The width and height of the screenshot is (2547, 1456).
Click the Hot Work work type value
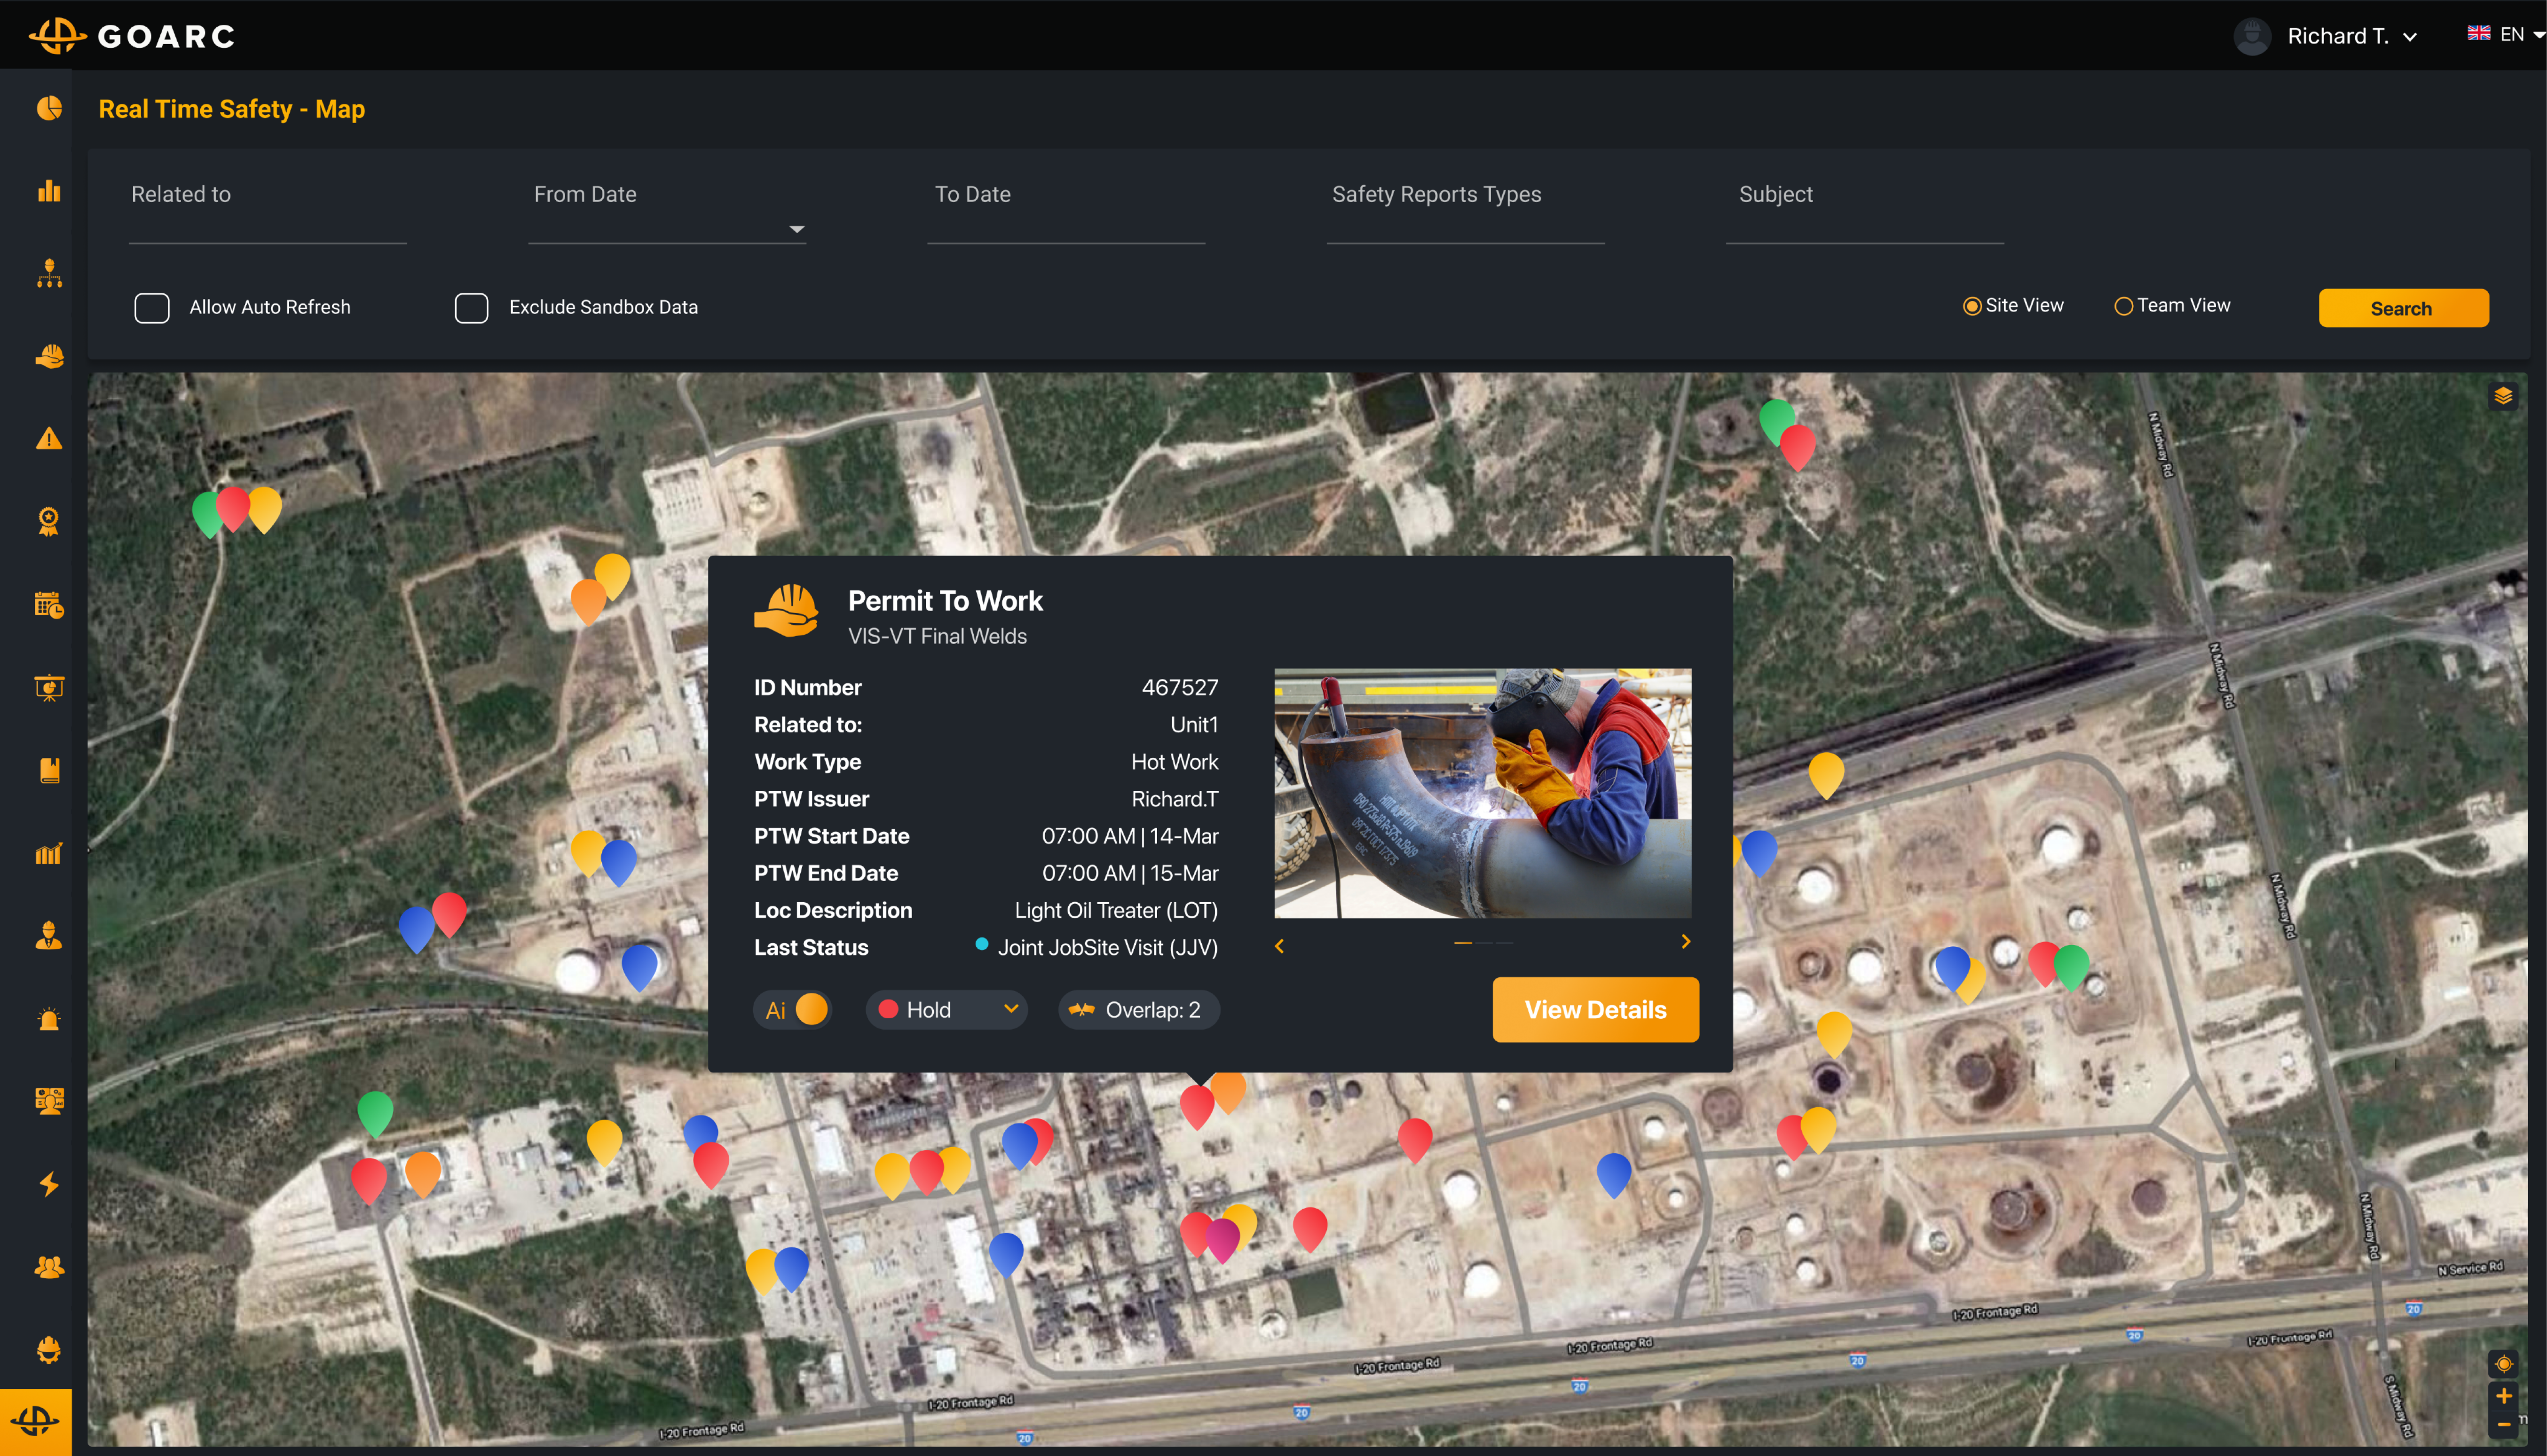point(1174,761)
